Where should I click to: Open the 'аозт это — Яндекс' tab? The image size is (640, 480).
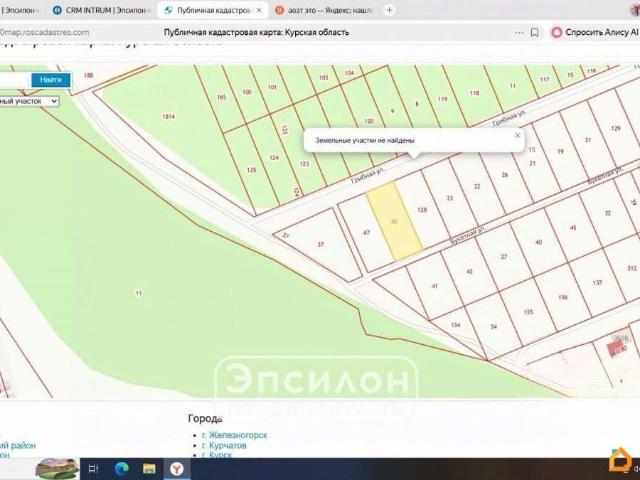click(324, 10)
